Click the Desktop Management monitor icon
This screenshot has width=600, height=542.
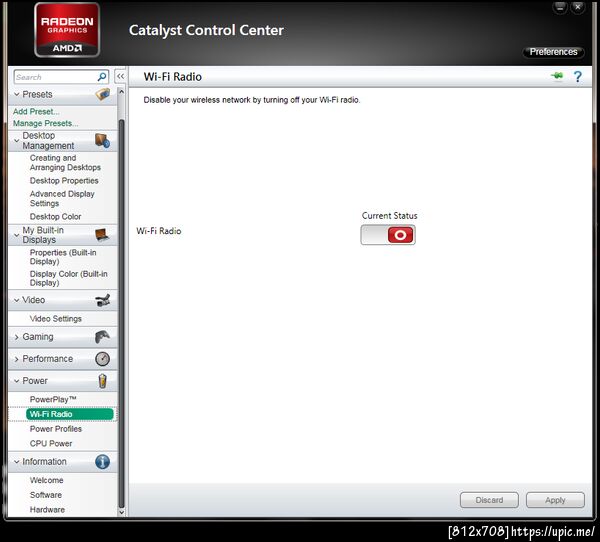click(102, 141)
